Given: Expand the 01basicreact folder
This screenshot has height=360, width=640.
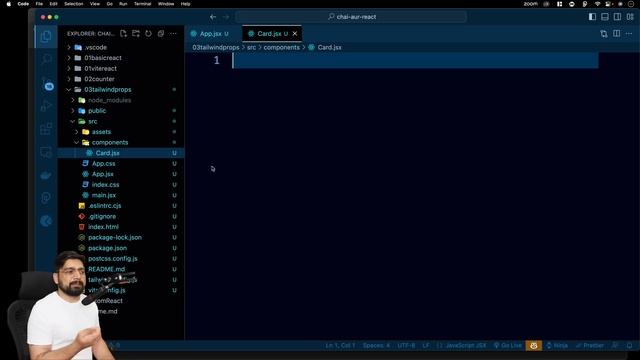Looking at the screenshot, I should (103, 58).
